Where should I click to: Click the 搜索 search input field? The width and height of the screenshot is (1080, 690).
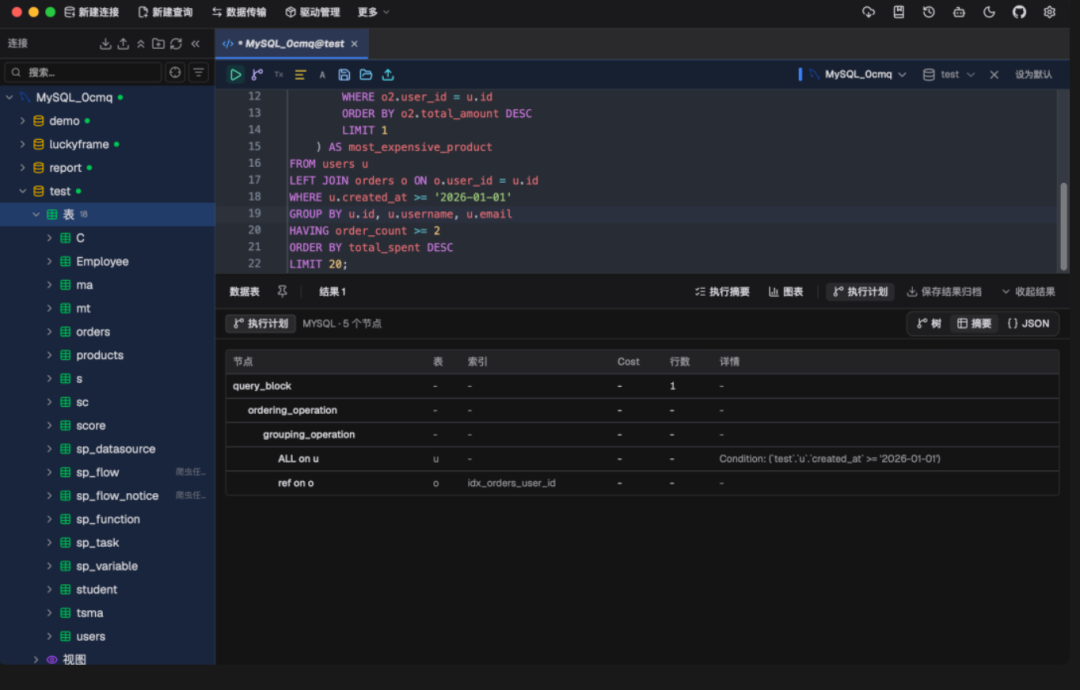83,72
